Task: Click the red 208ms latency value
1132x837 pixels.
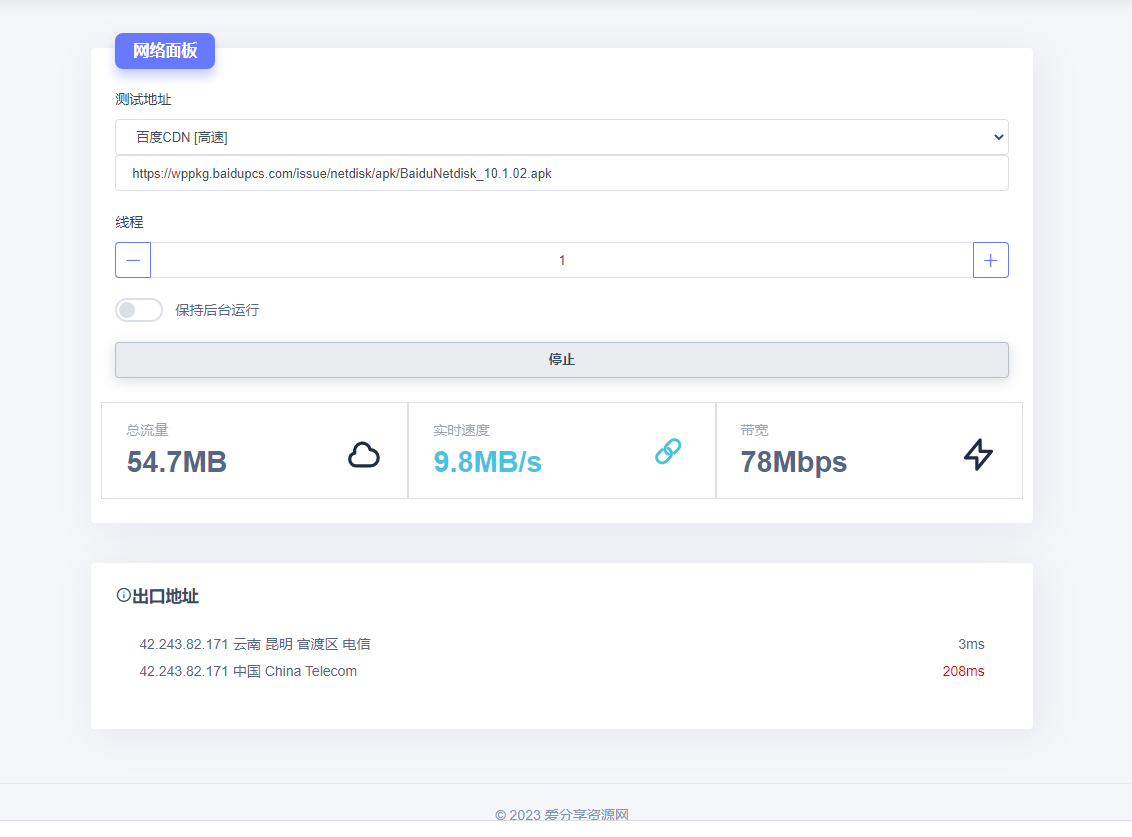Action: [962, 671]
